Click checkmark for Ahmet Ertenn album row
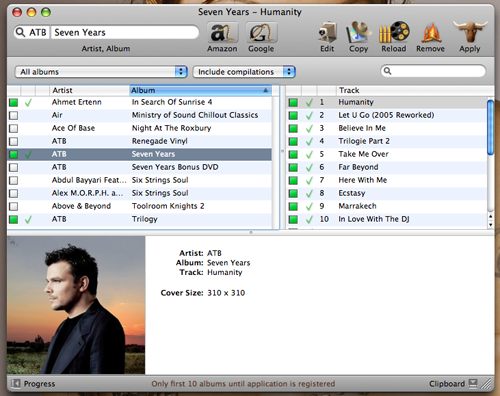The width and height of the screenshot is (500, 396). coord(28,102)
